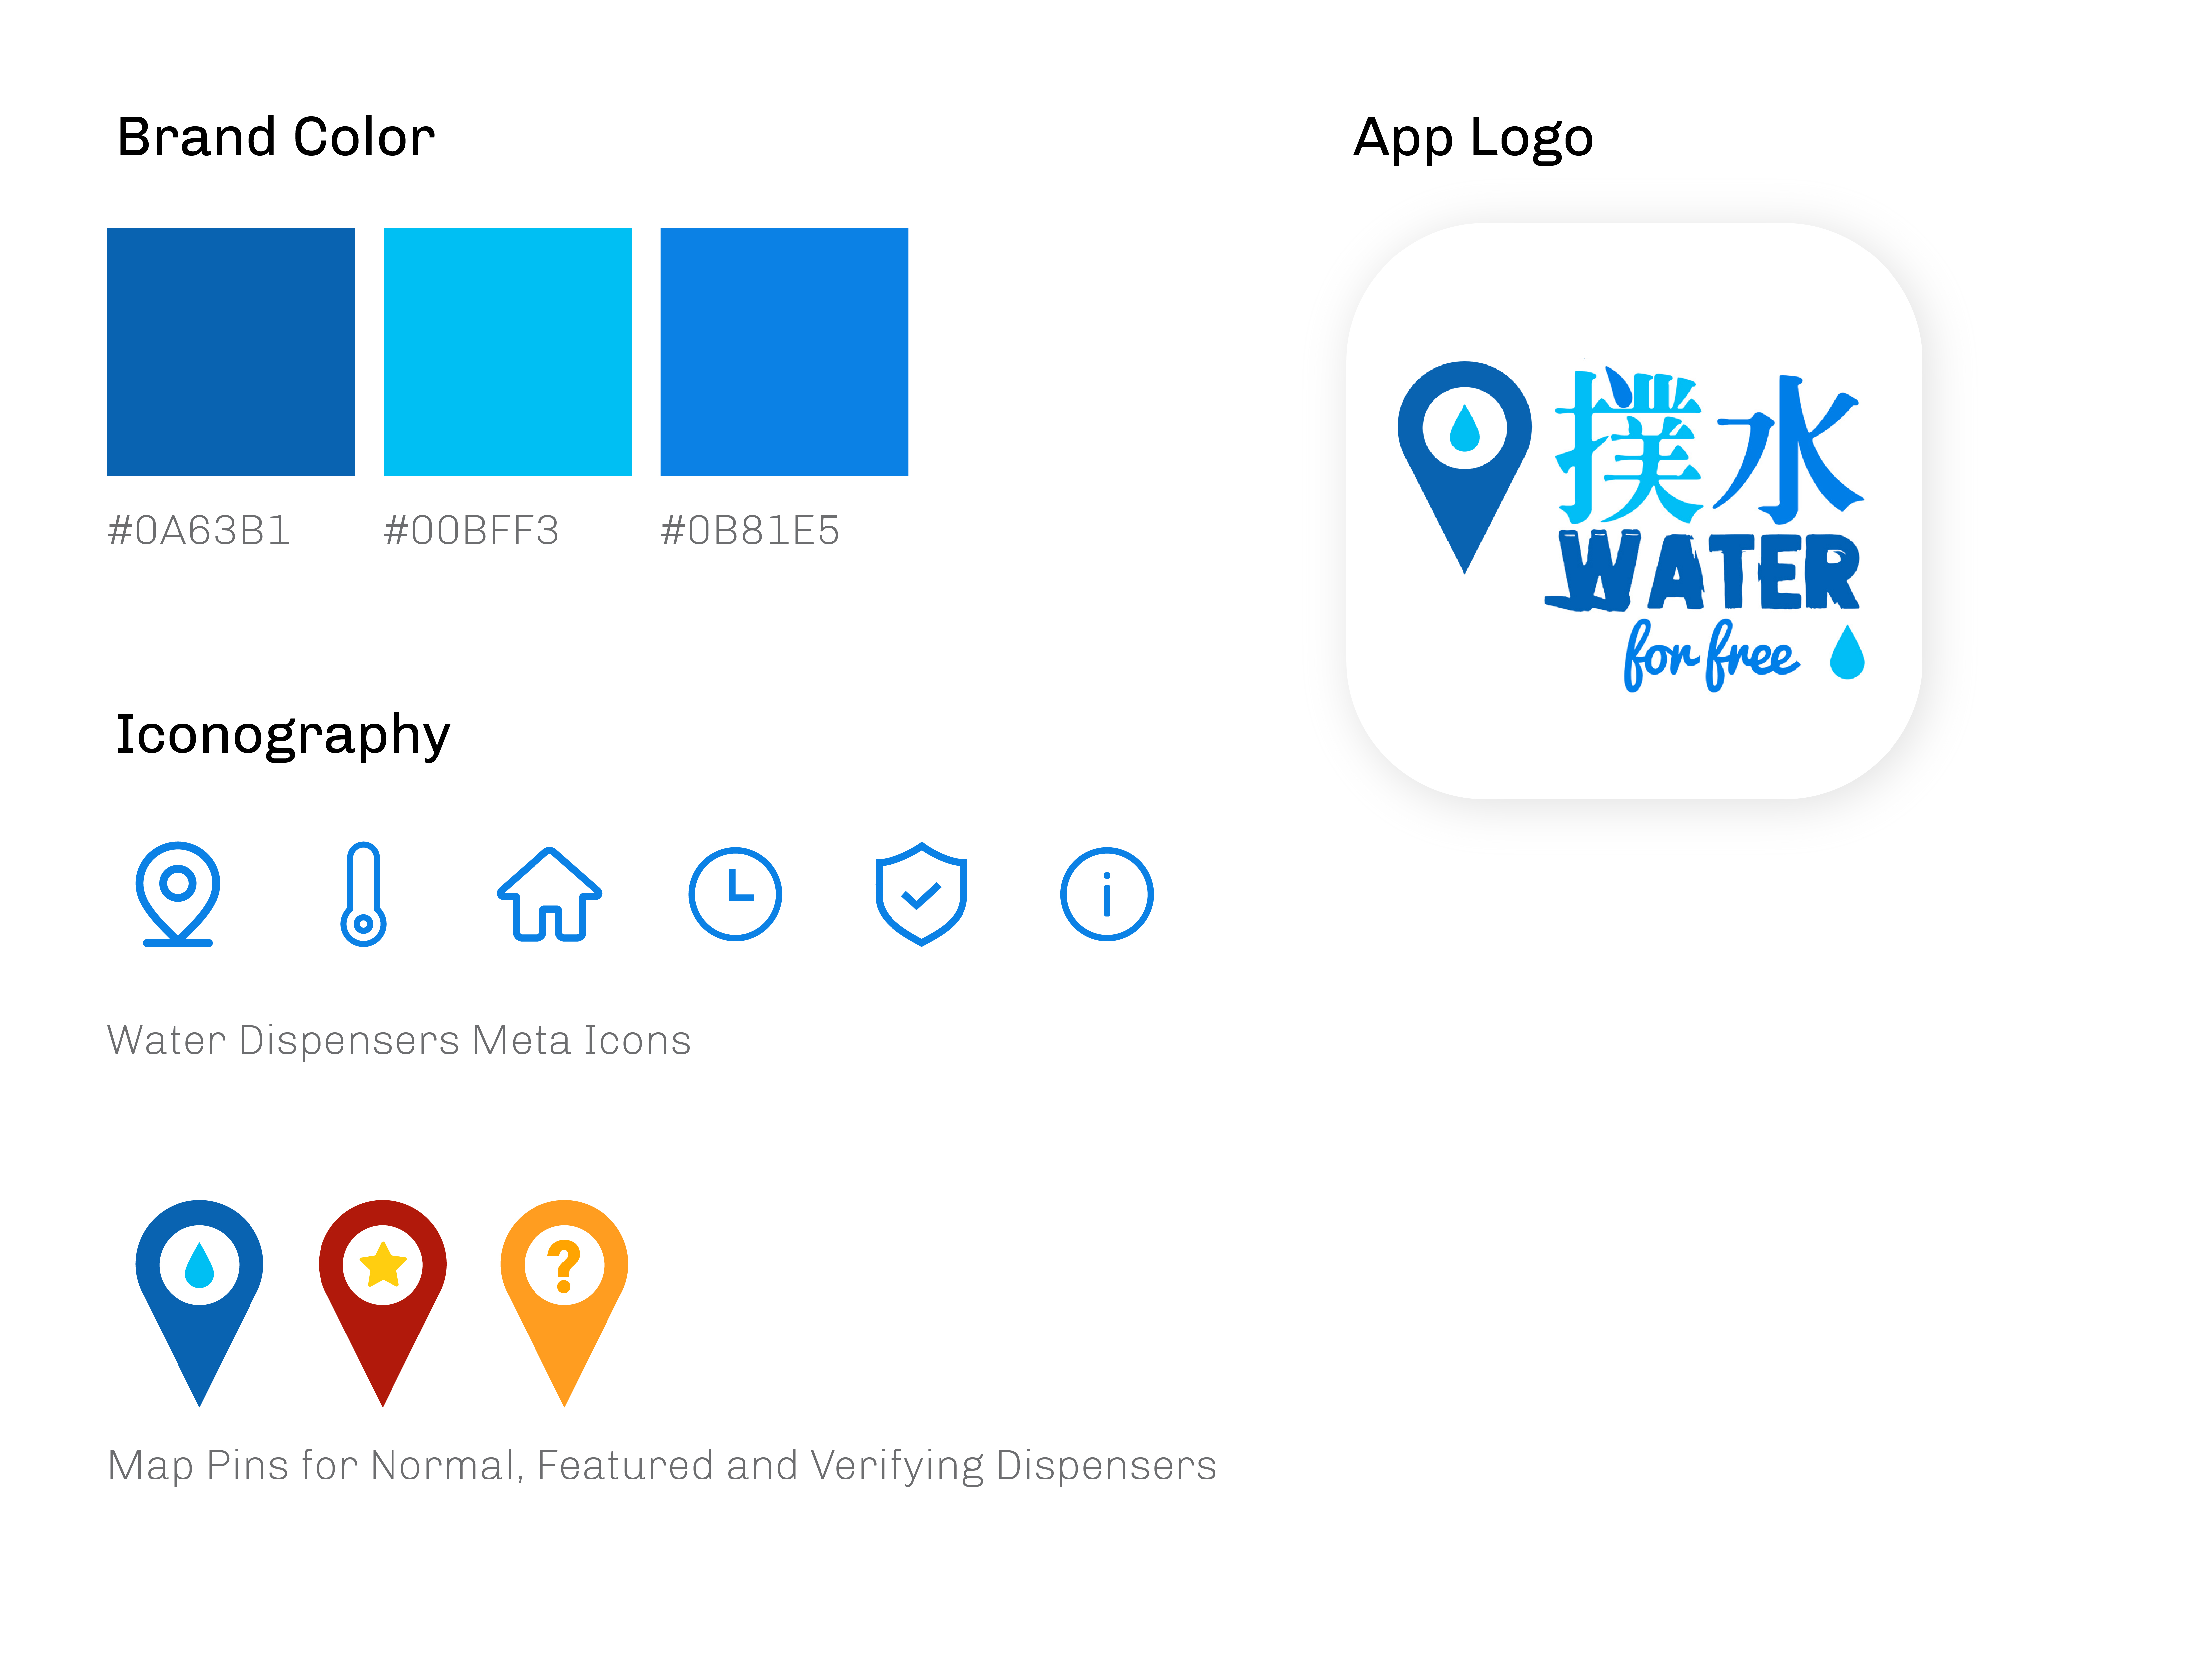
Task: Click the Brand Color heading
Action: pyautogui.click(x=276, y=137)
